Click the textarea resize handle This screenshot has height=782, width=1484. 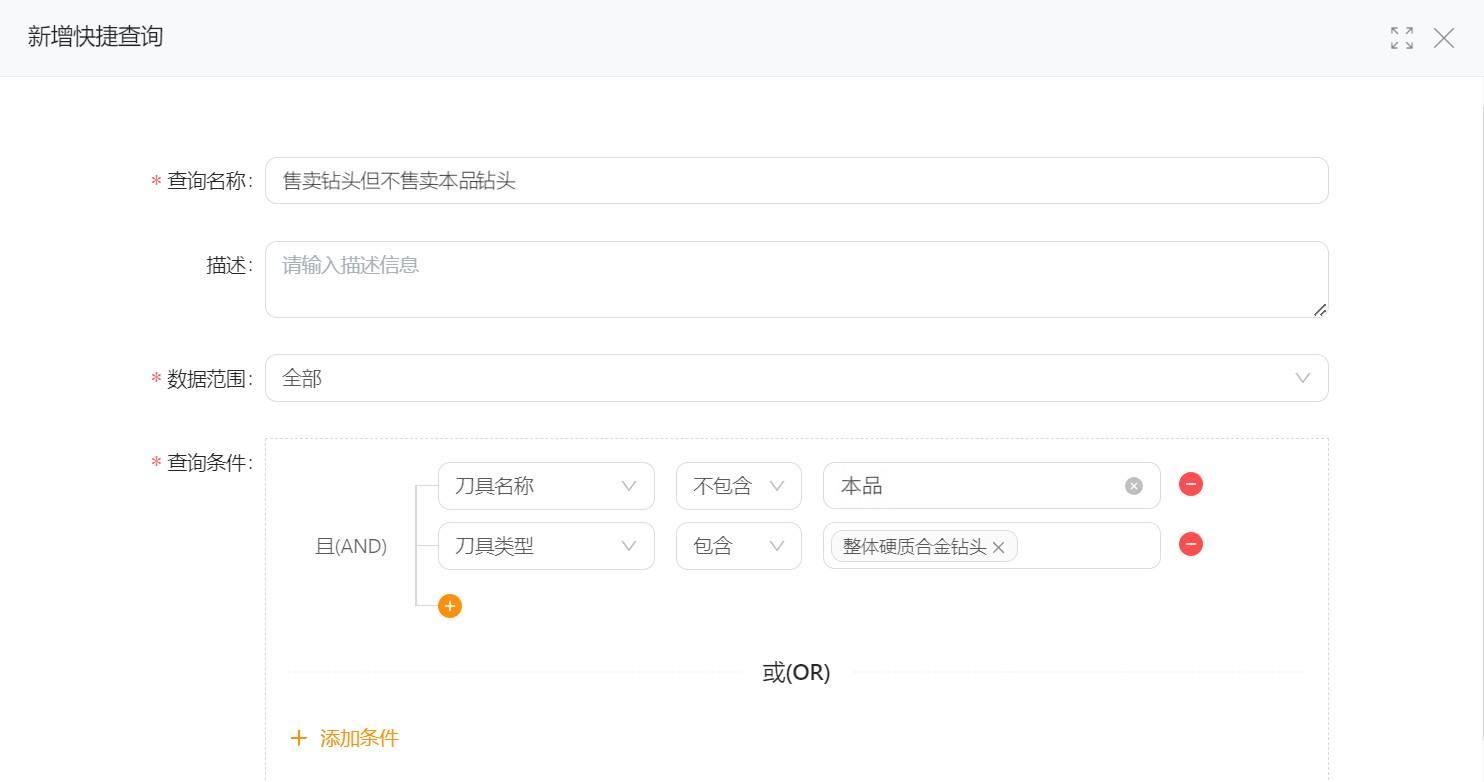pos(1320,313)
